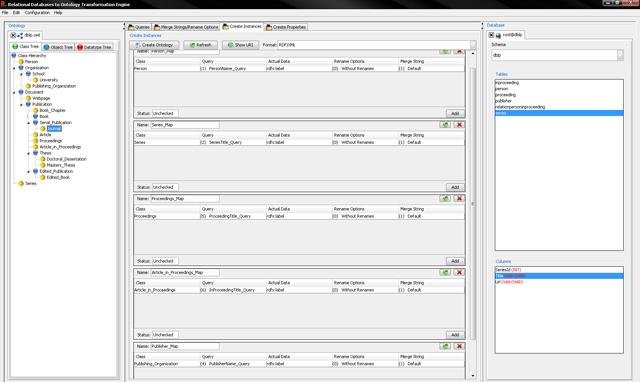Click the Proceedings_Map name field
The height and width of the screenshot is (382, 640).
tap(185, 199)
